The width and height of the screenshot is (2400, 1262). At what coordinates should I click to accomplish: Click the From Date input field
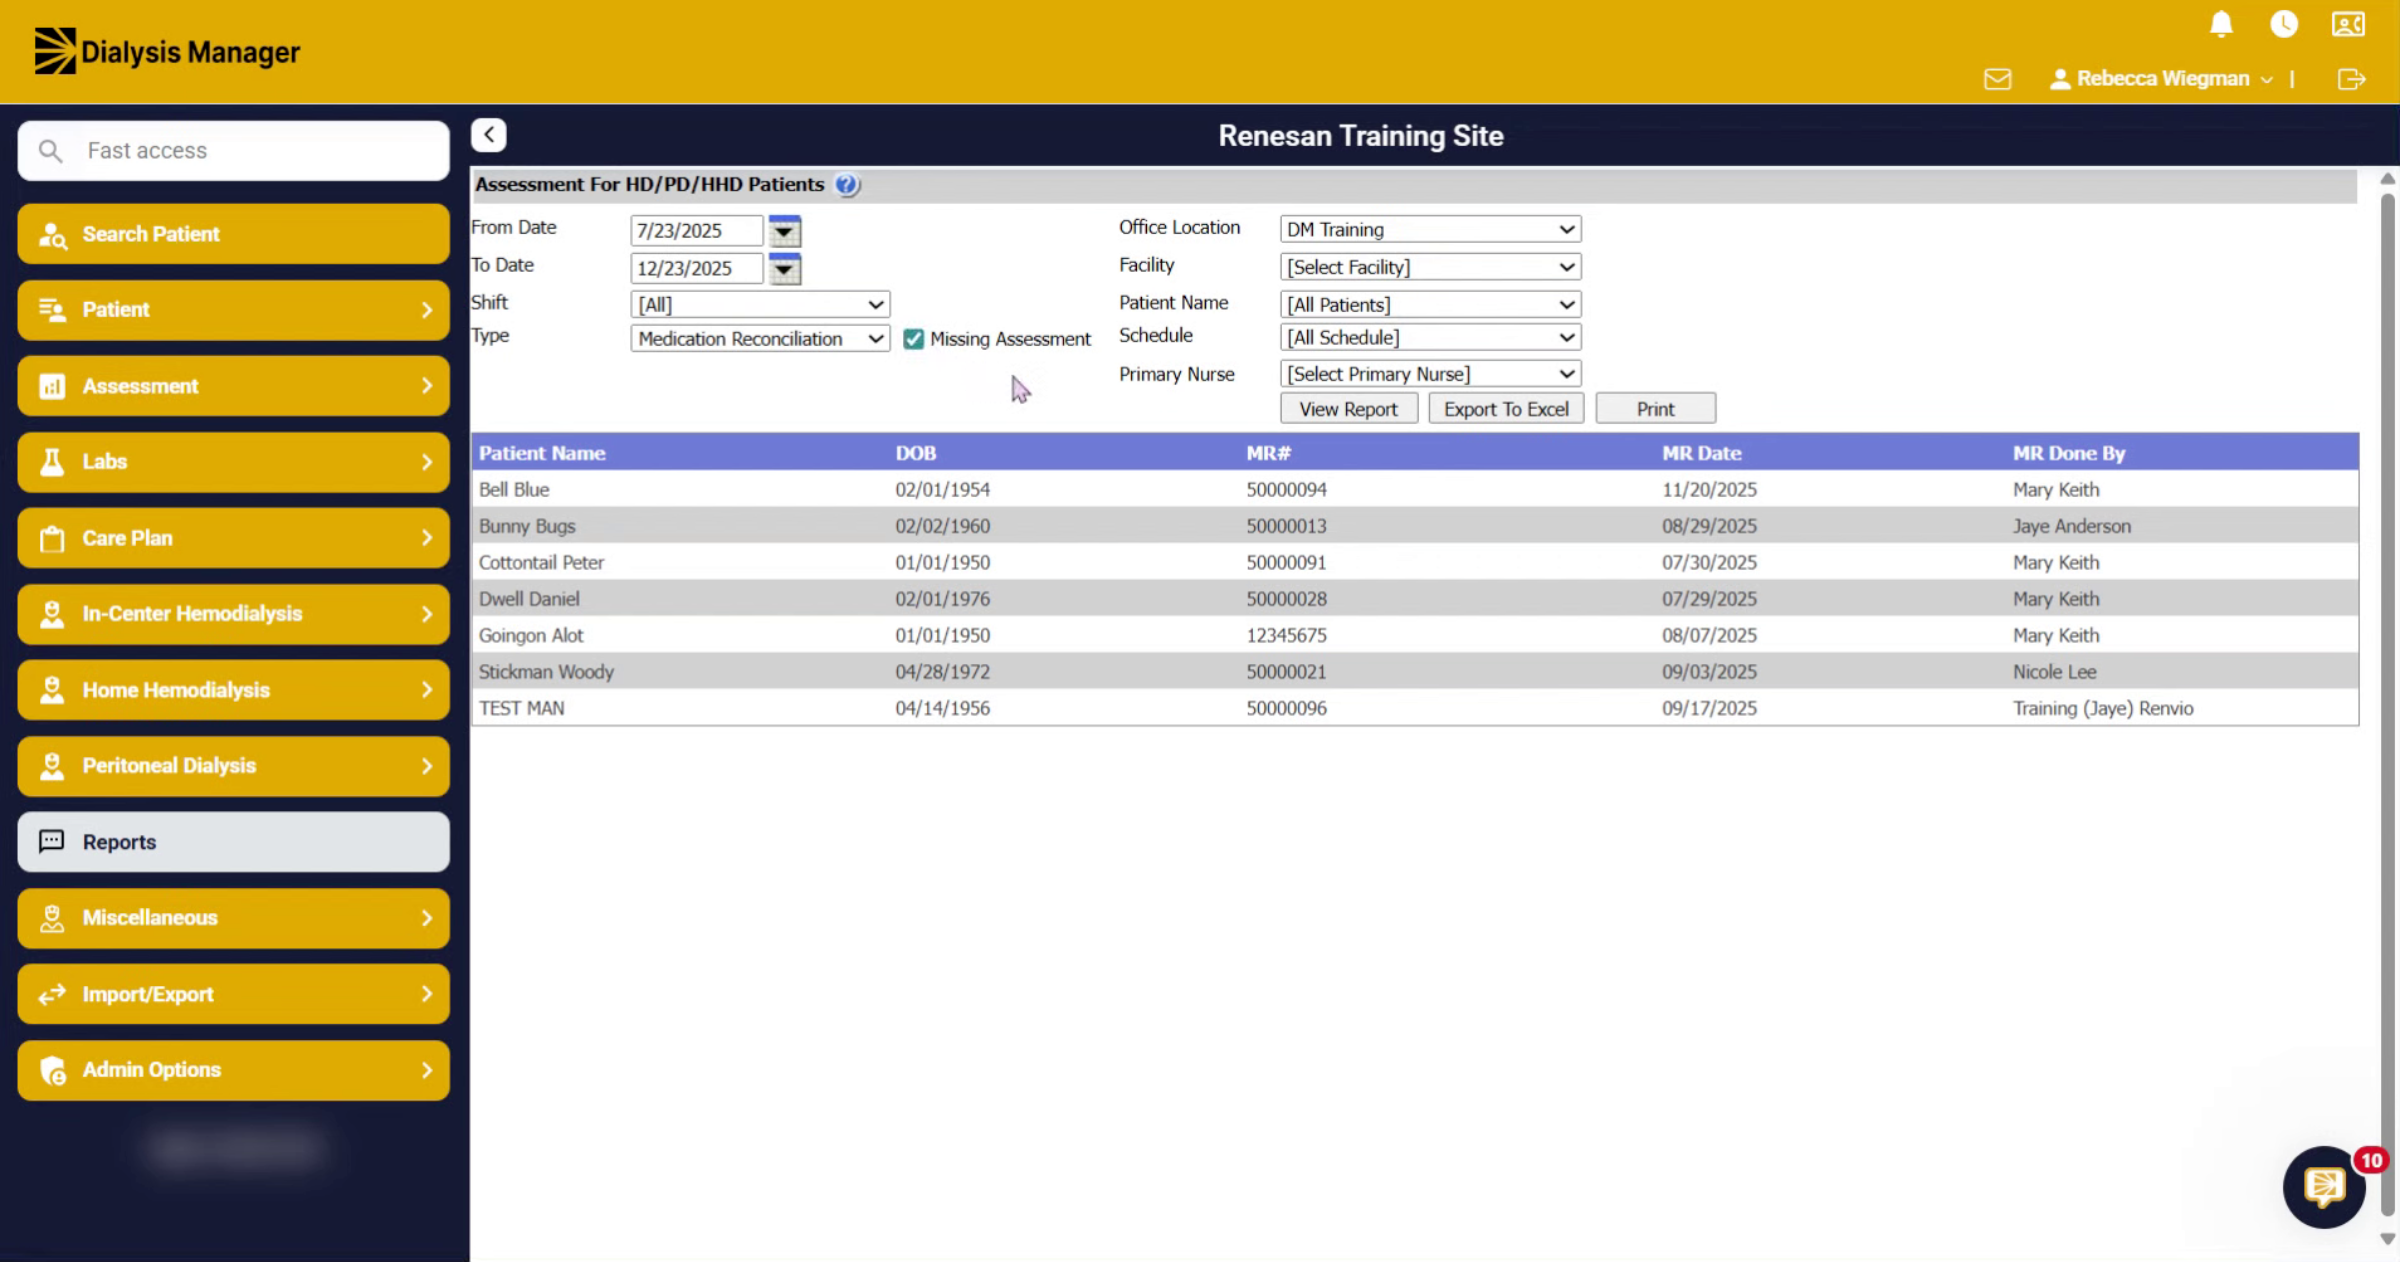pyautogui.click(x=696, y=231)
